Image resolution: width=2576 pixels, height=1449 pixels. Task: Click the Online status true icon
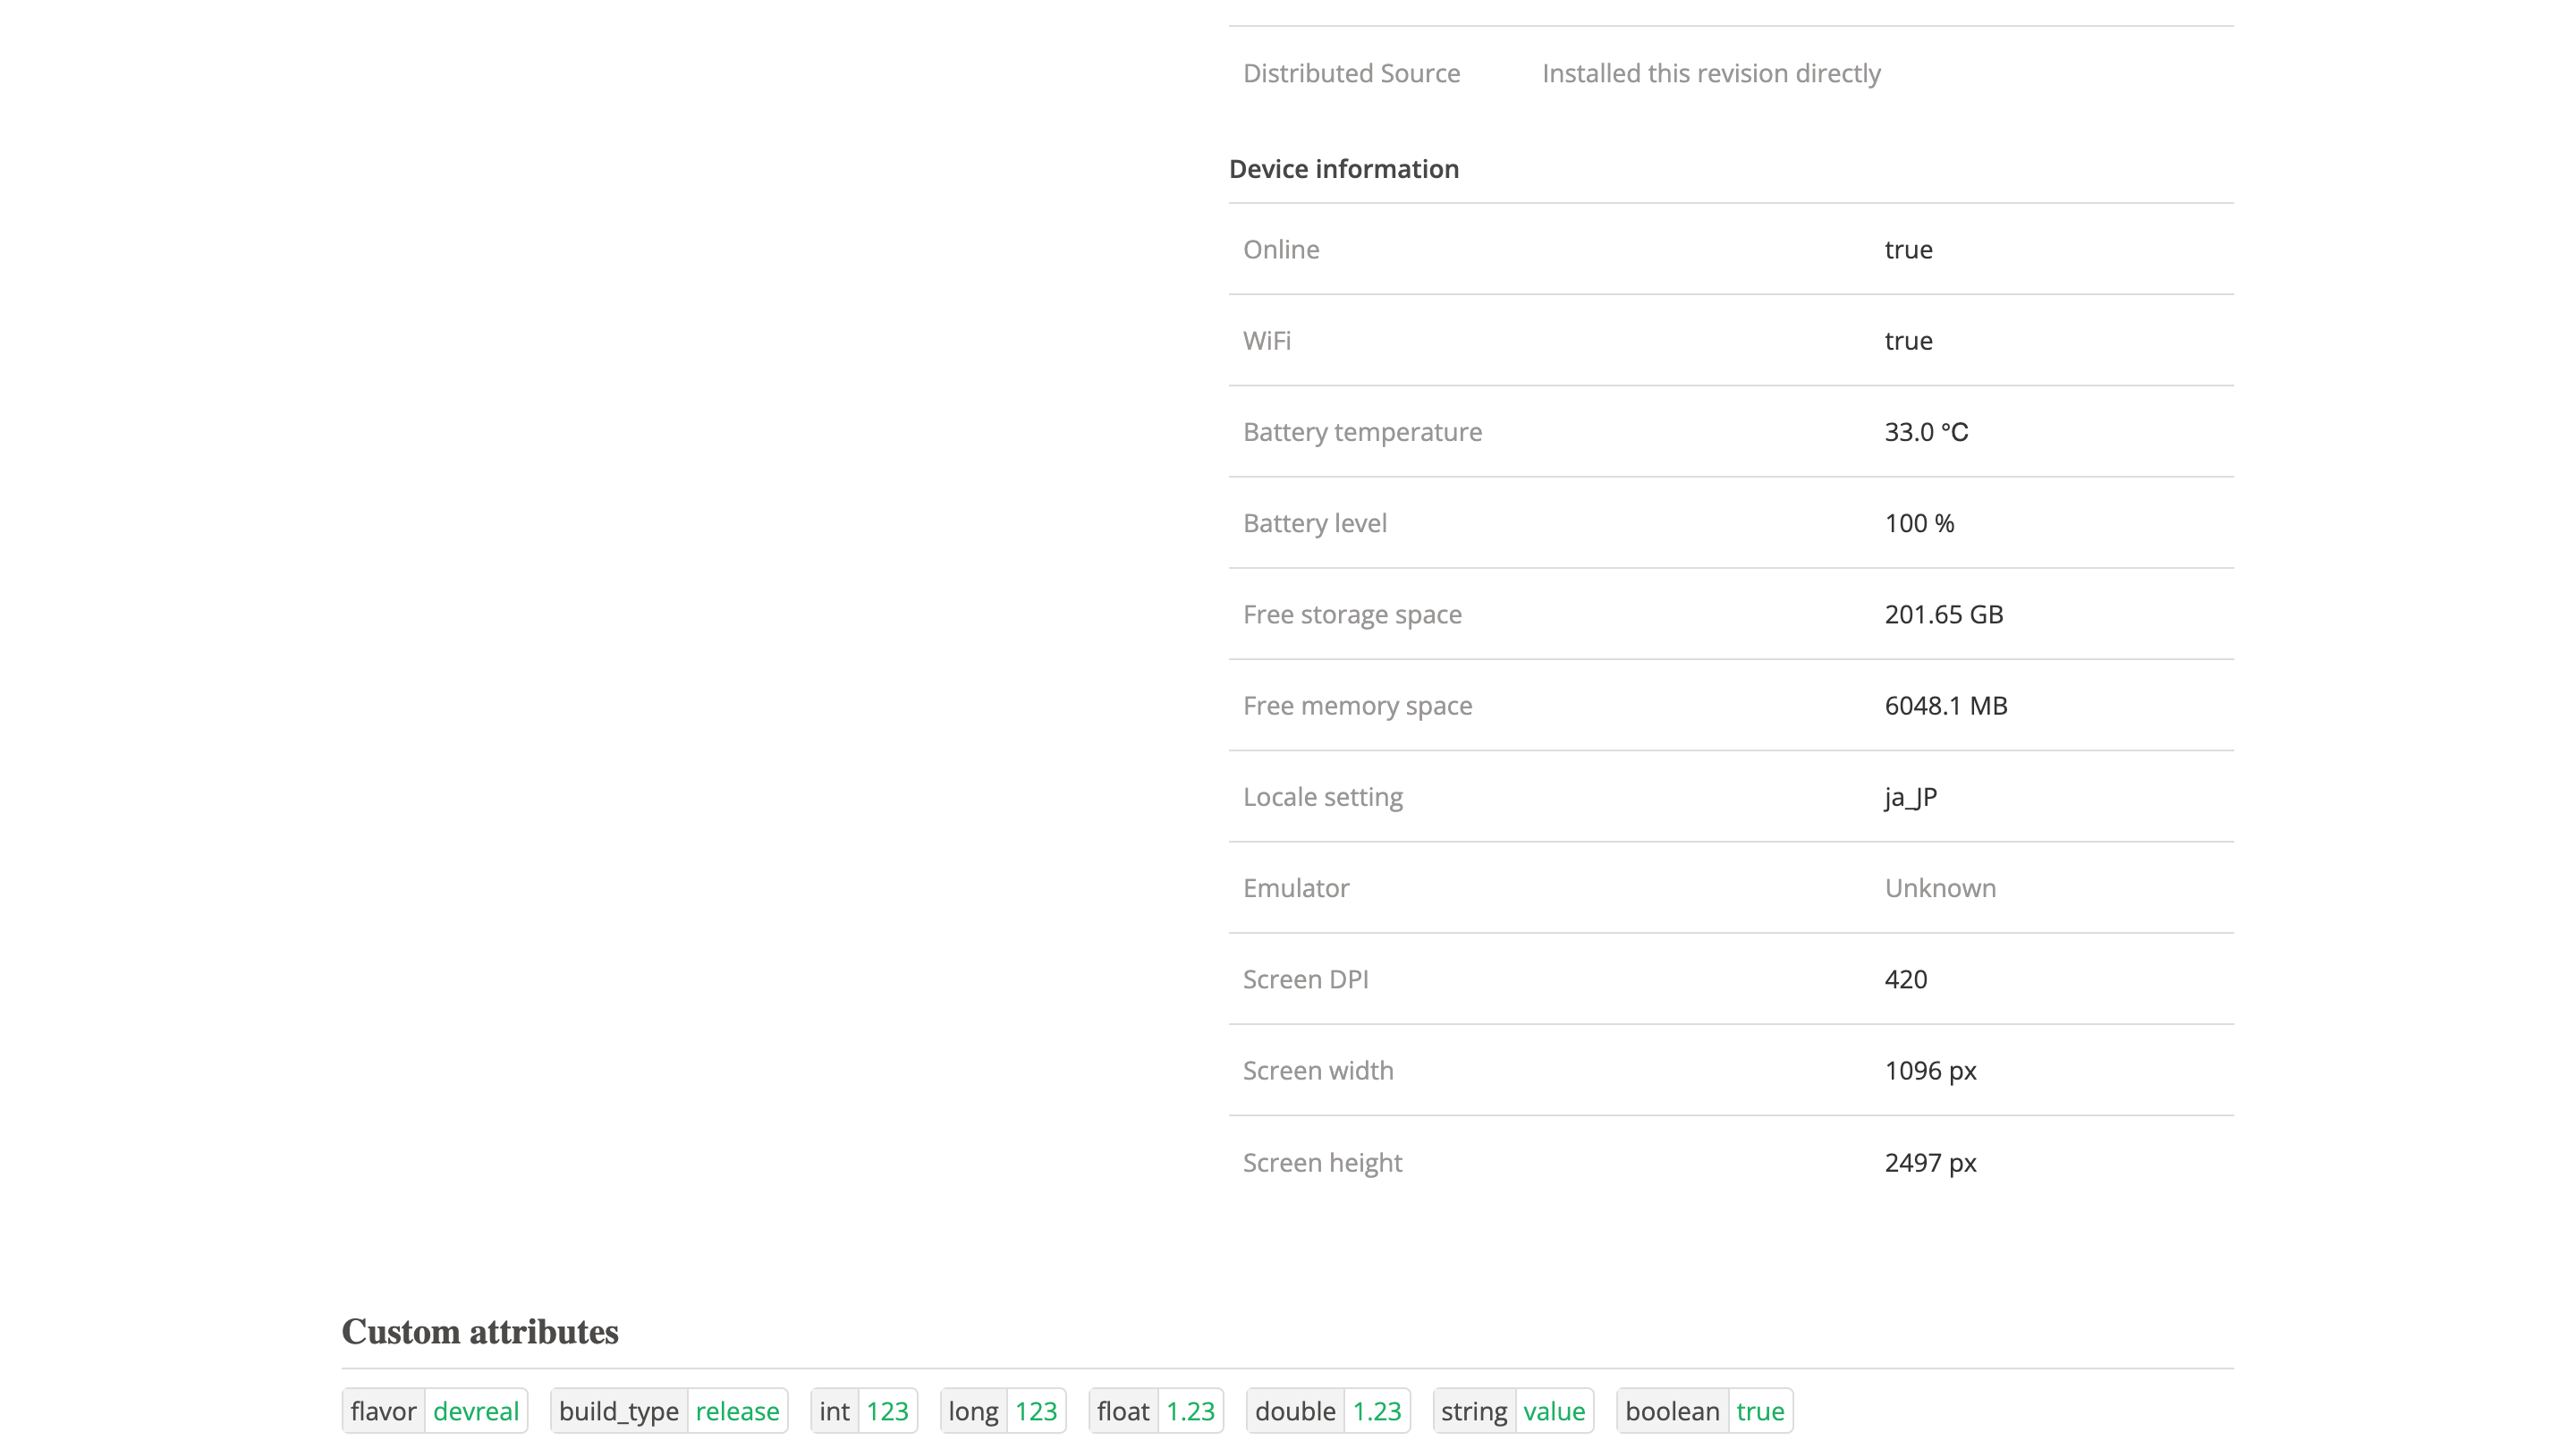(x=1909, y=248)
